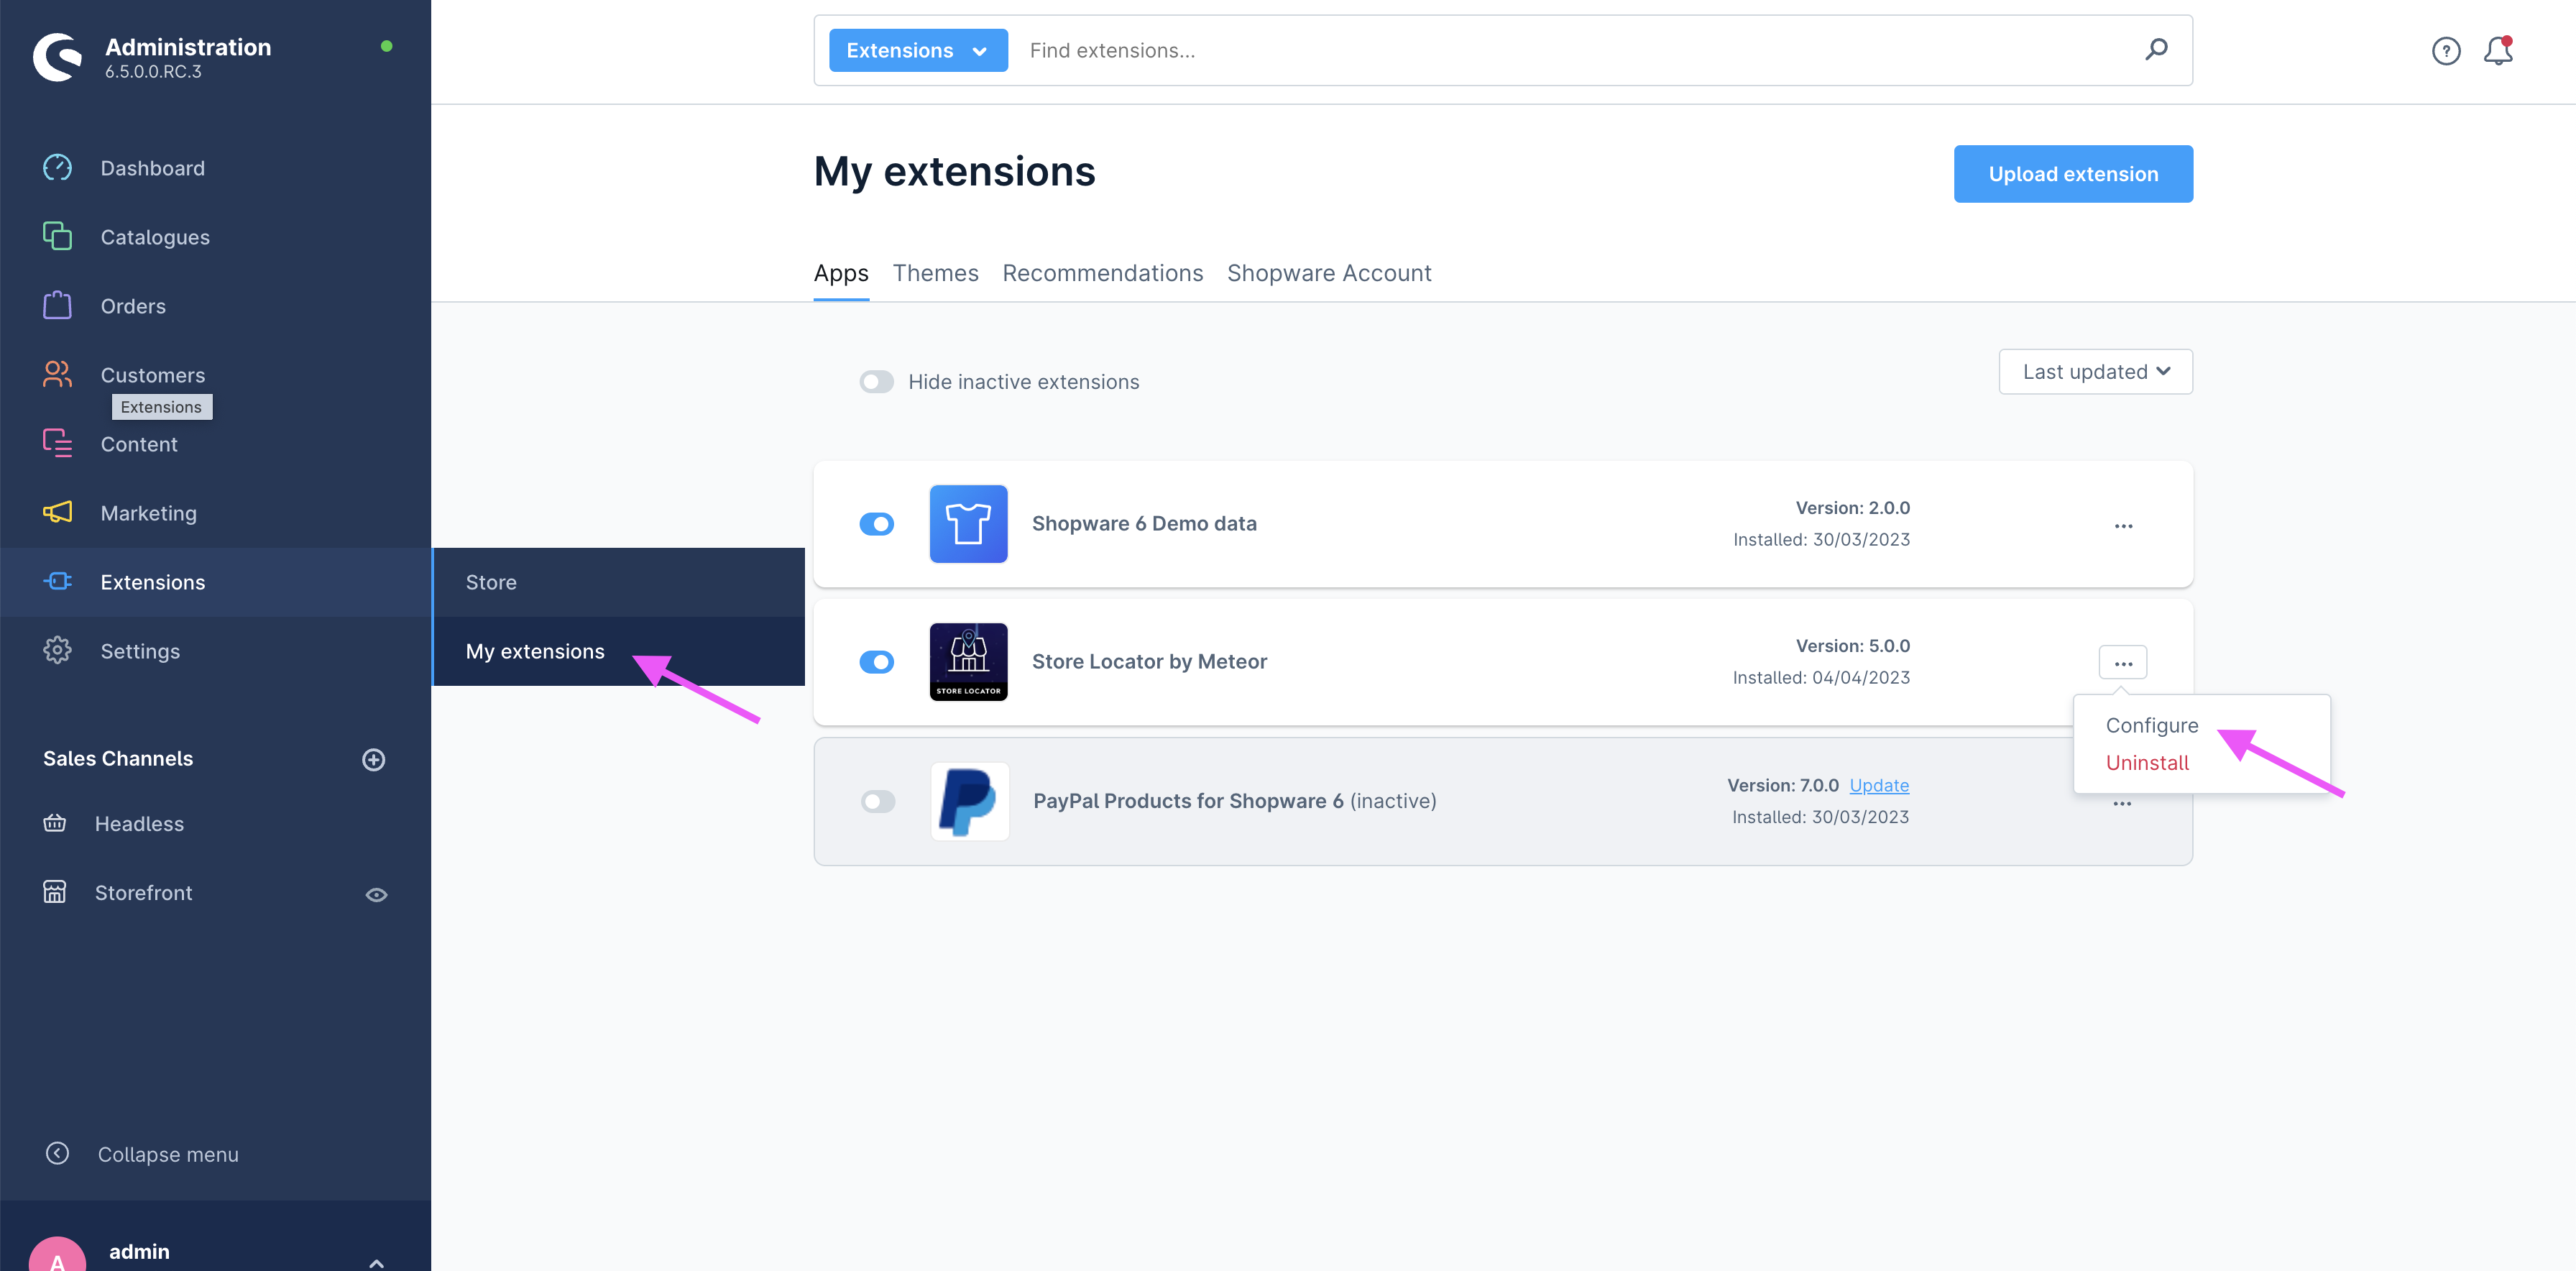This screenshot has width=2576, height=1271.
Task: Click the Marketing megaphone icon
Action: pos(57,513)
